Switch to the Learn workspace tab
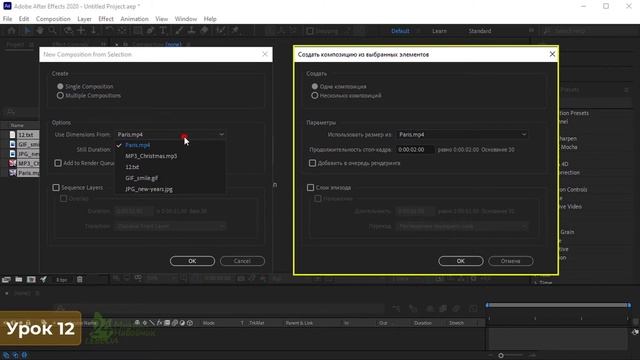This screenshot has width=640, height=360. [x=439, y=31]
